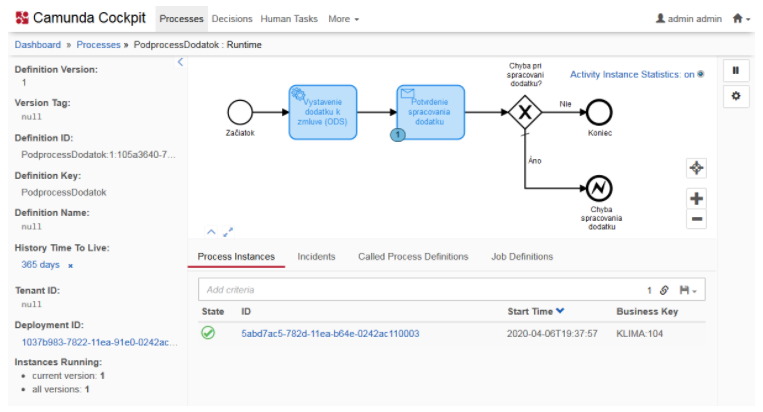Go to Dashboard via the breadcrumb
Viewport: 763px width, 412px height.
click(37, 45)
